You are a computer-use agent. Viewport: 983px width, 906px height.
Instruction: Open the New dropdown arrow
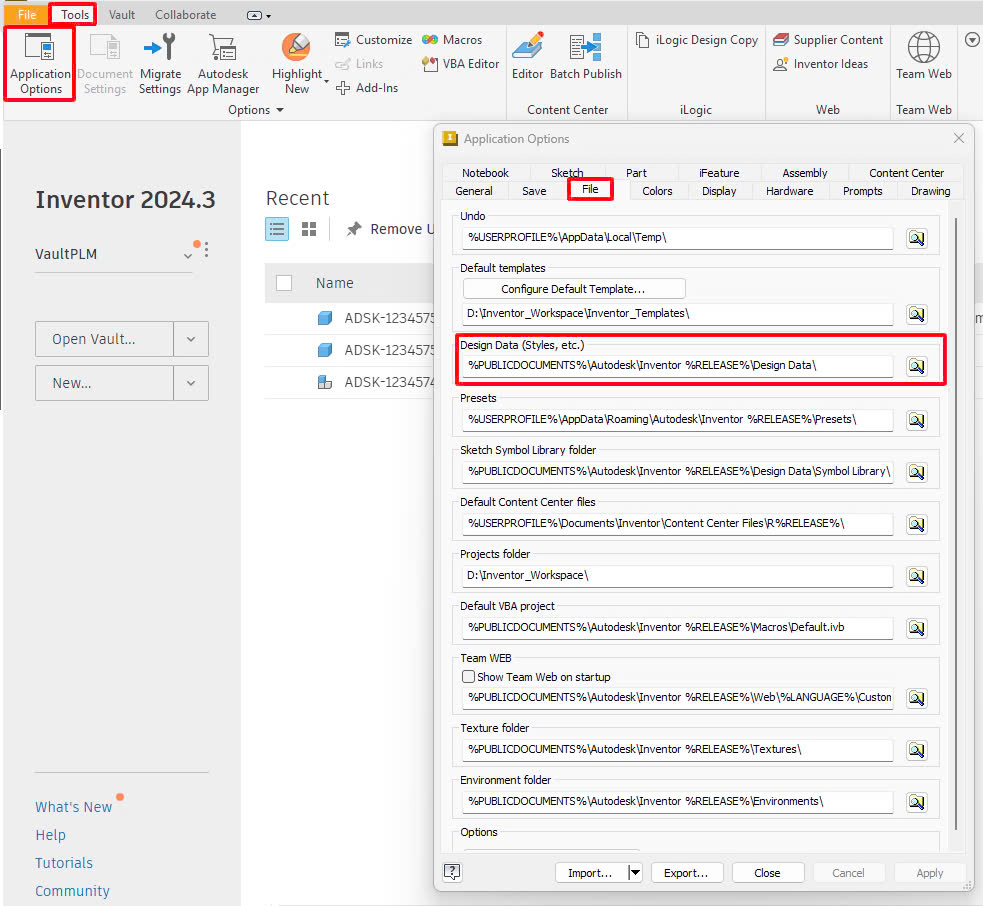click(191, 383)
